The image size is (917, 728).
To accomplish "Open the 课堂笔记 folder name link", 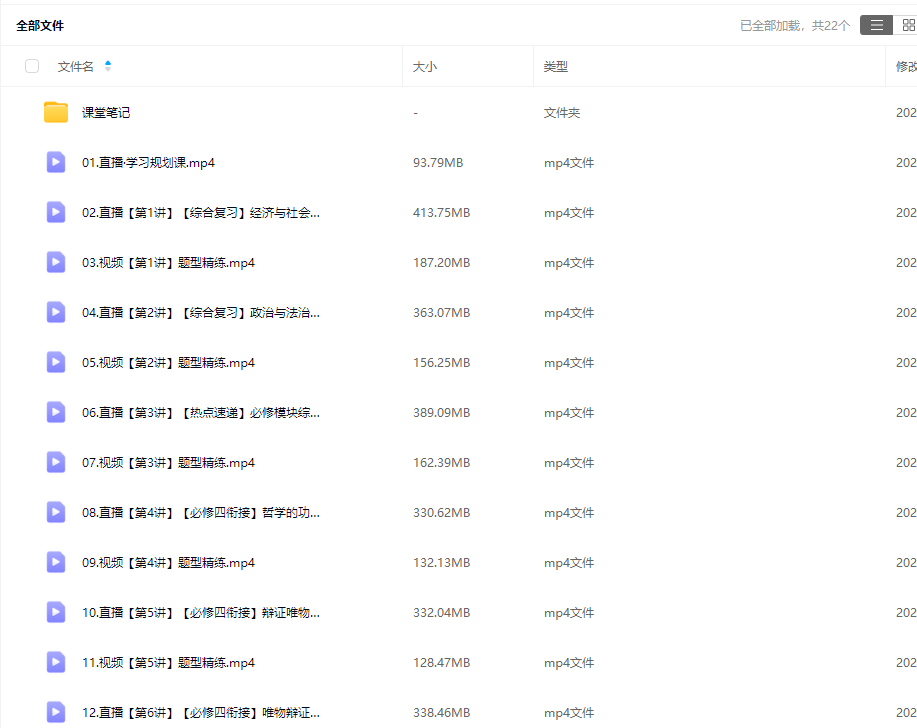I will coord(106,113).
